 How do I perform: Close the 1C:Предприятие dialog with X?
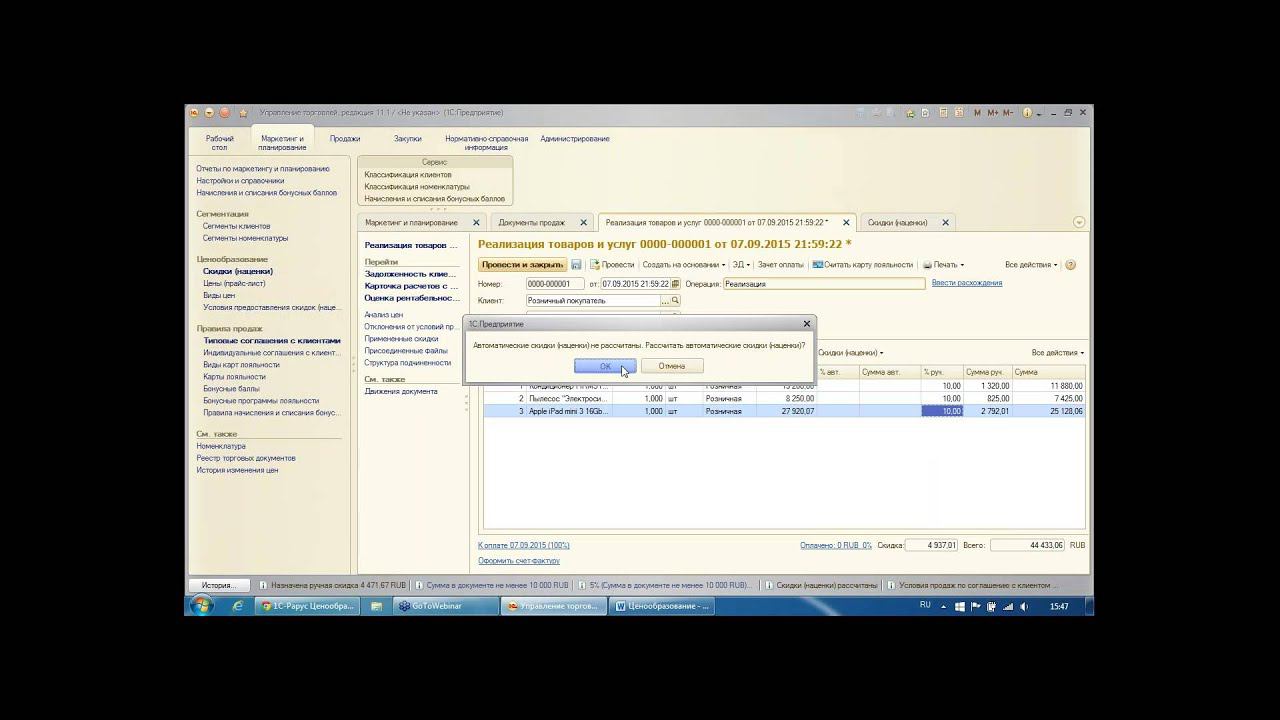807,324
